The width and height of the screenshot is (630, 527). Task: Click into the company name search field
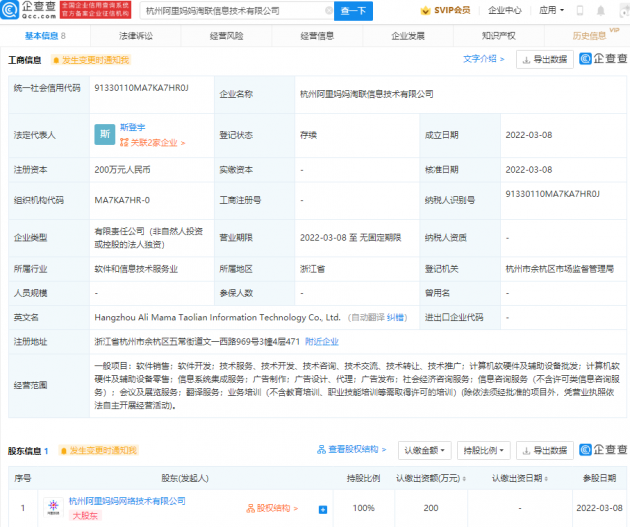(235, 11)
